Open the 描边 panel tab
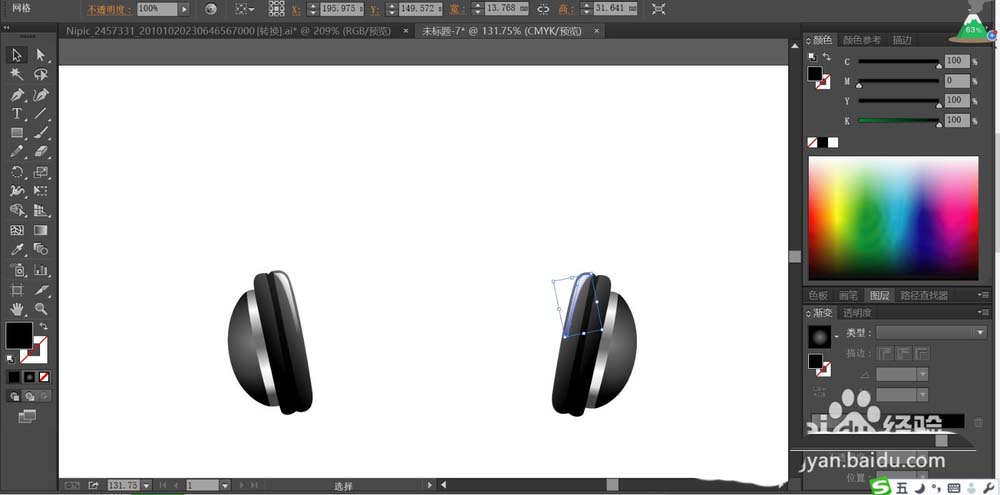Screen dimensions: 1000x495 click(902, 40)
